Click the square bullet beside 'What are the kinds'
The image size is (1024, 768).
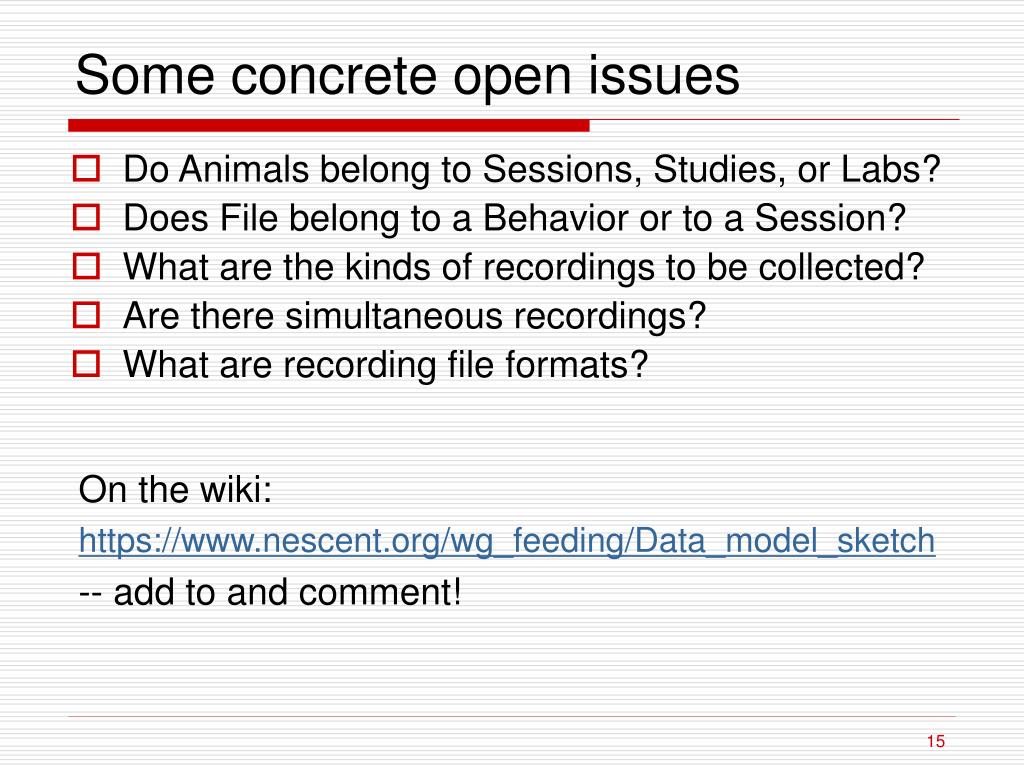(x=86, y=266)
